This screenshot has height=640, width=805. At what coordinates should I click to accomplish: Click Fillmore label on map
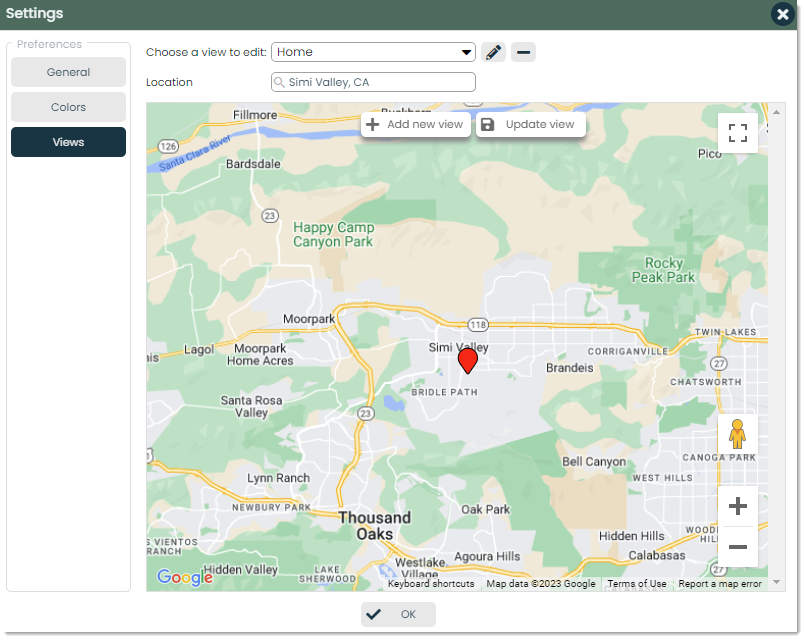(255, 115)
